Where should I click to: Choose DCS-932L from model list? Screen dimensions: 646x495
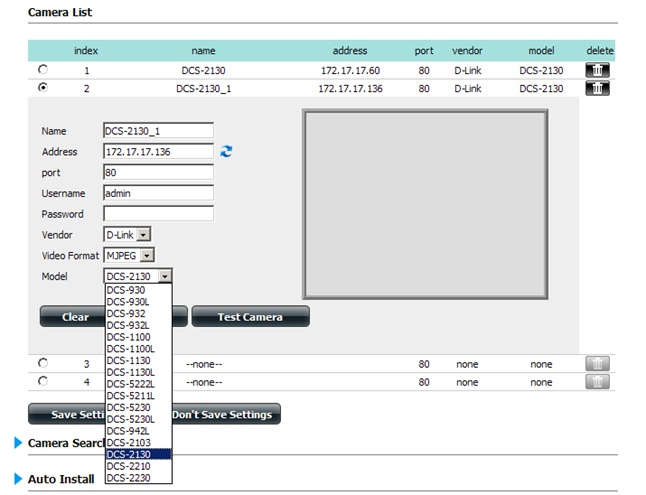pos(138,325)
